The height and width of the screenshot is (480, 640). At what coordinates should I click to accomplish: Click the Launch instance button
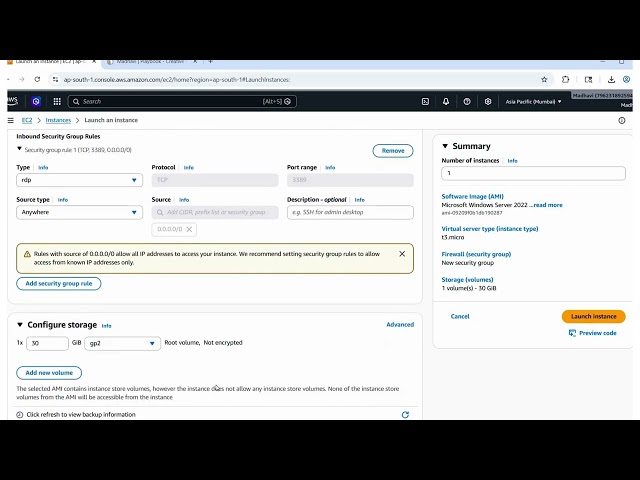click(x=593, y=316)
